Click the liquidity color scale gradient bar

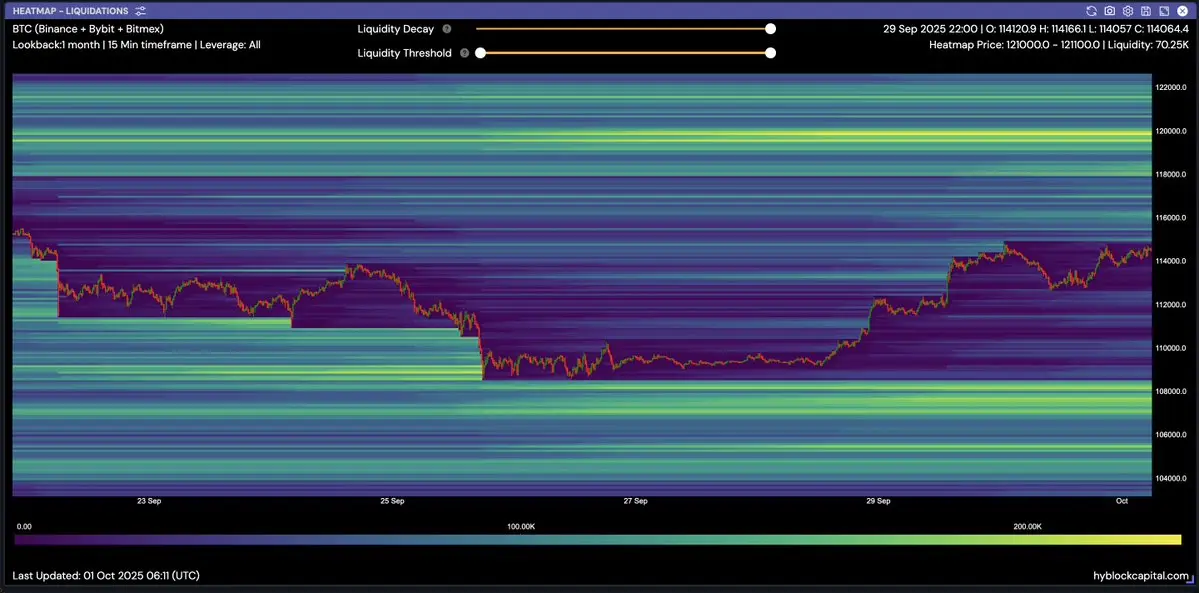tap(597, 540)
